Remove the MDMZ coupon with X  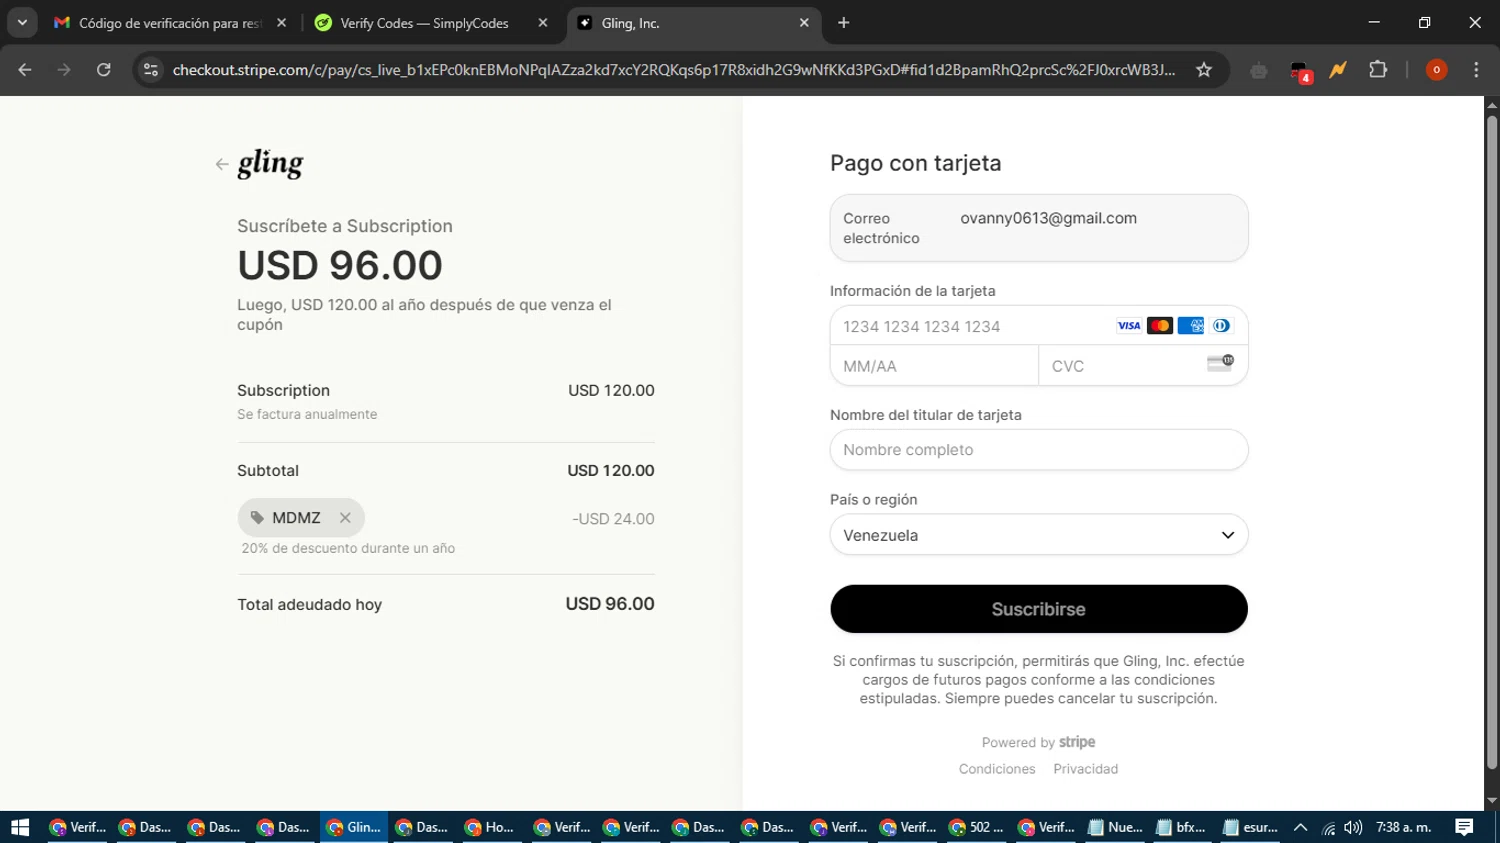click(x=345, y=518)
